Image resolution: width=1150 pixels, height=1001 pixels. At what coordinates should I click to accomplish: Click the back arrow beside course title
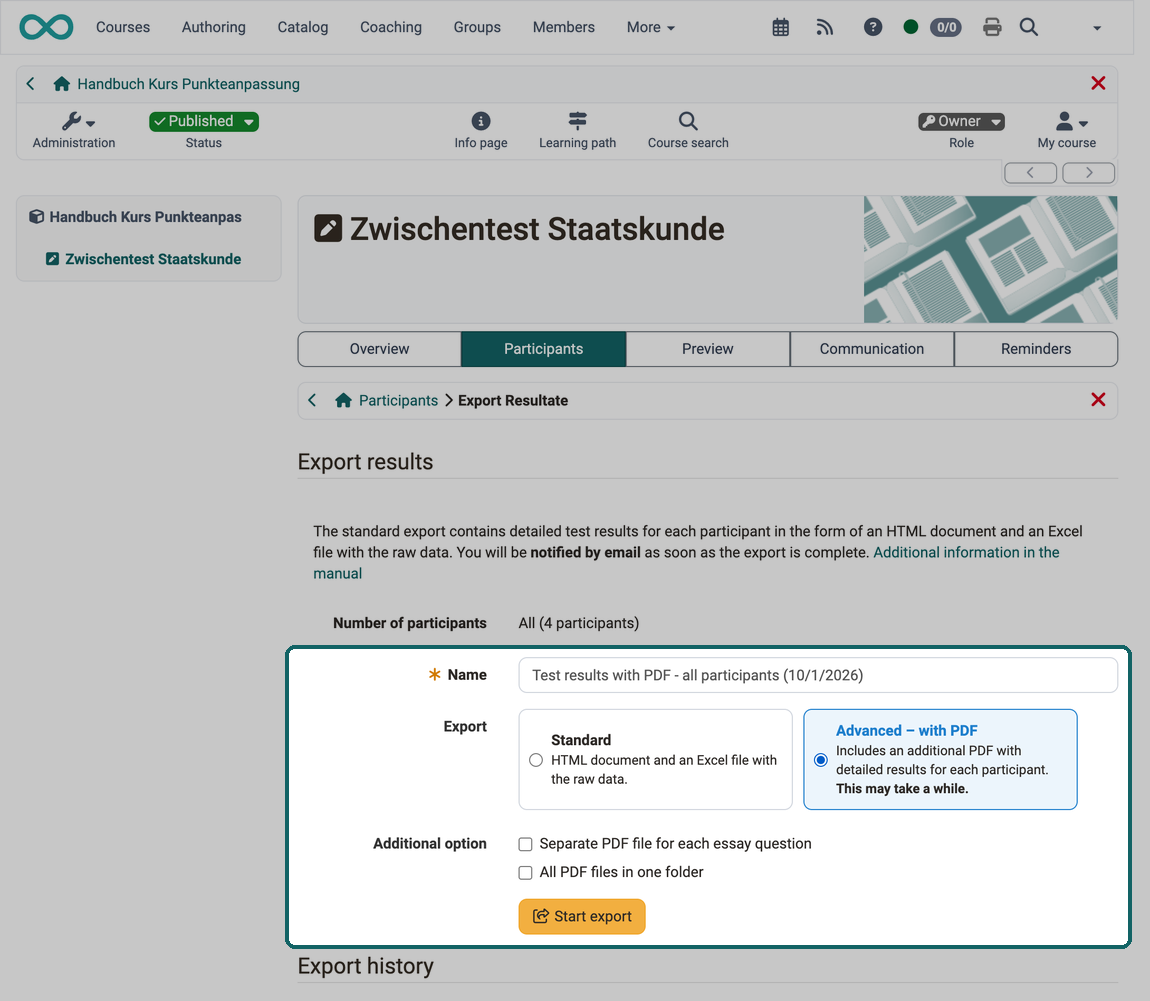point(31,84)
